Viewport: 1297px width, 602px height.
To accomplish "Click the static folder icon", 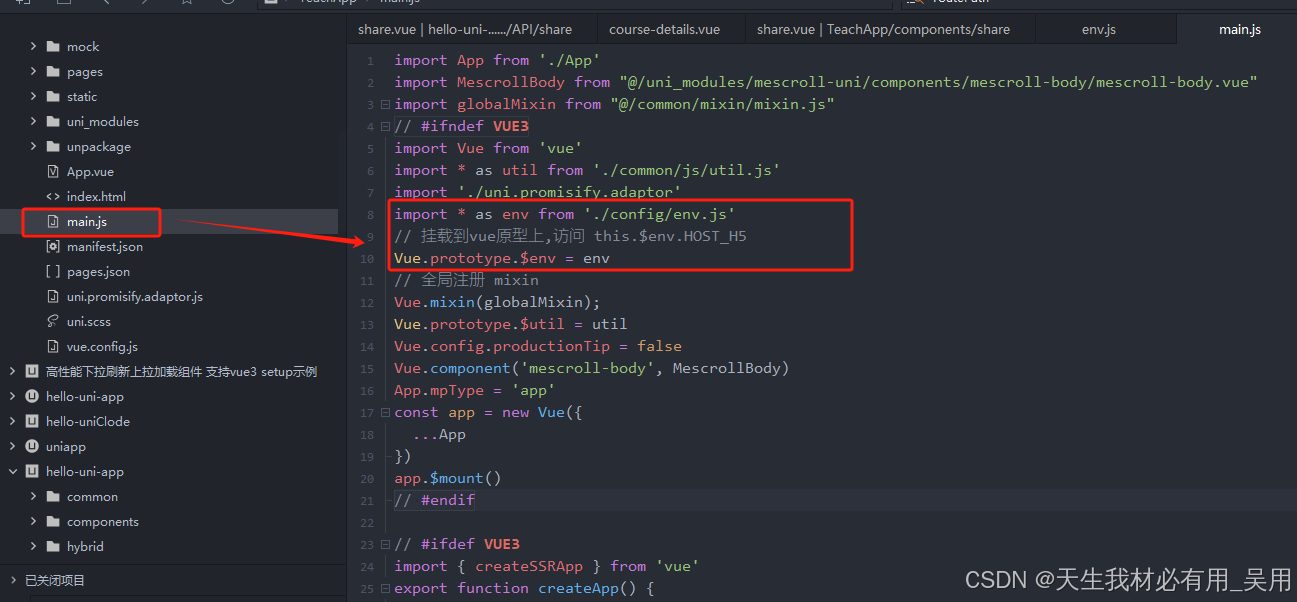I will point(53,97).
